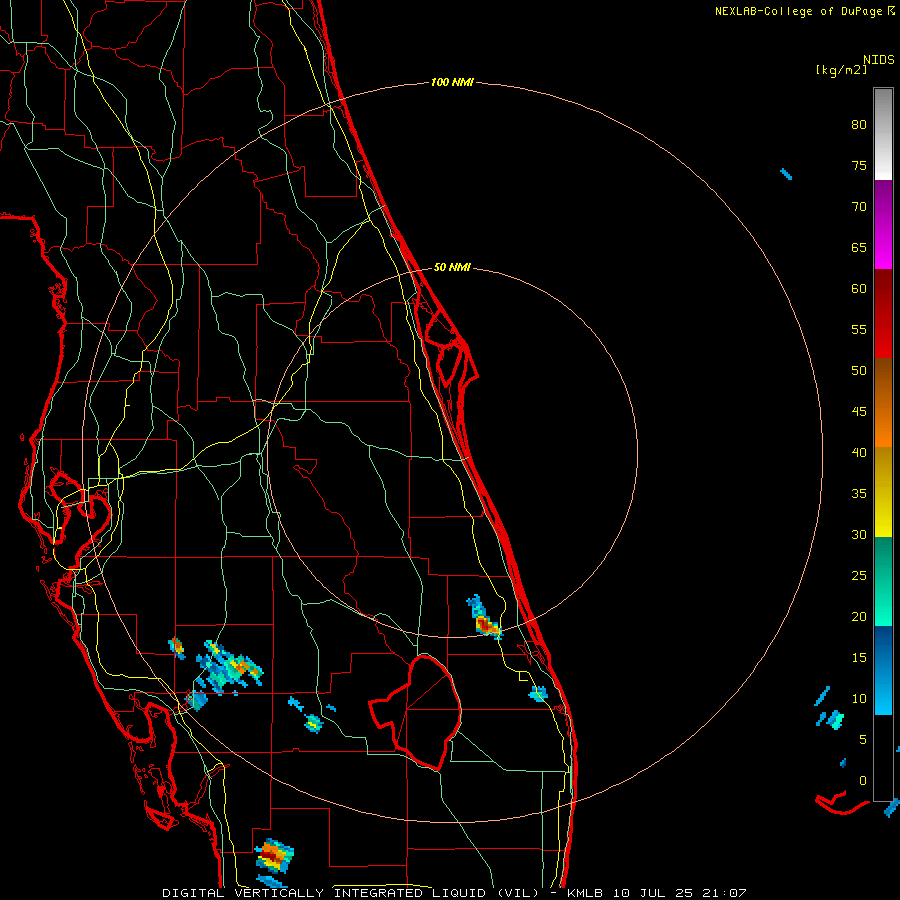Click the 10 value on the color scale
This screenshot has height=900, width=900.
pos(859,699)
